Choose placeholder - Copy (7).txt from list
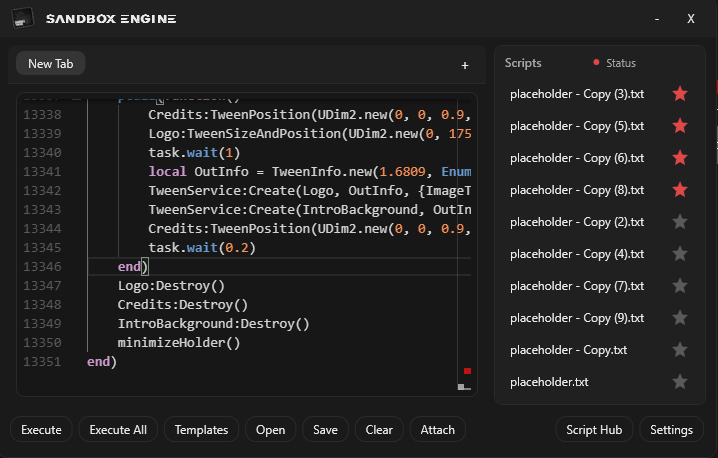Image resolution: width=718 pixels, height=458 pixels. coord(577,286)
